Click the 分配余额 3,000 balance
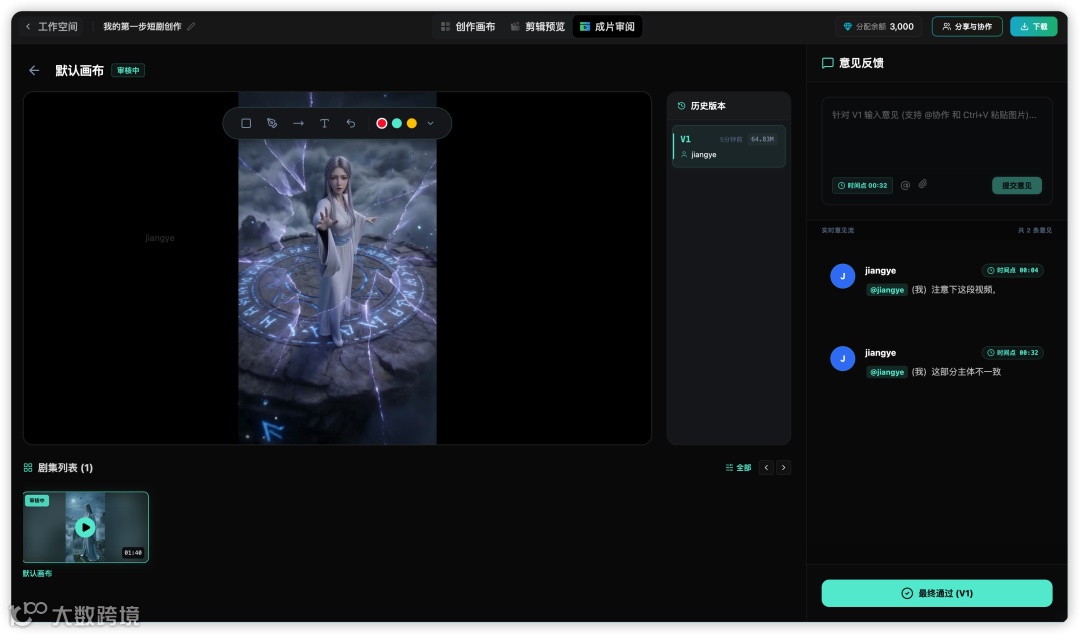 [x=879, y=26]
